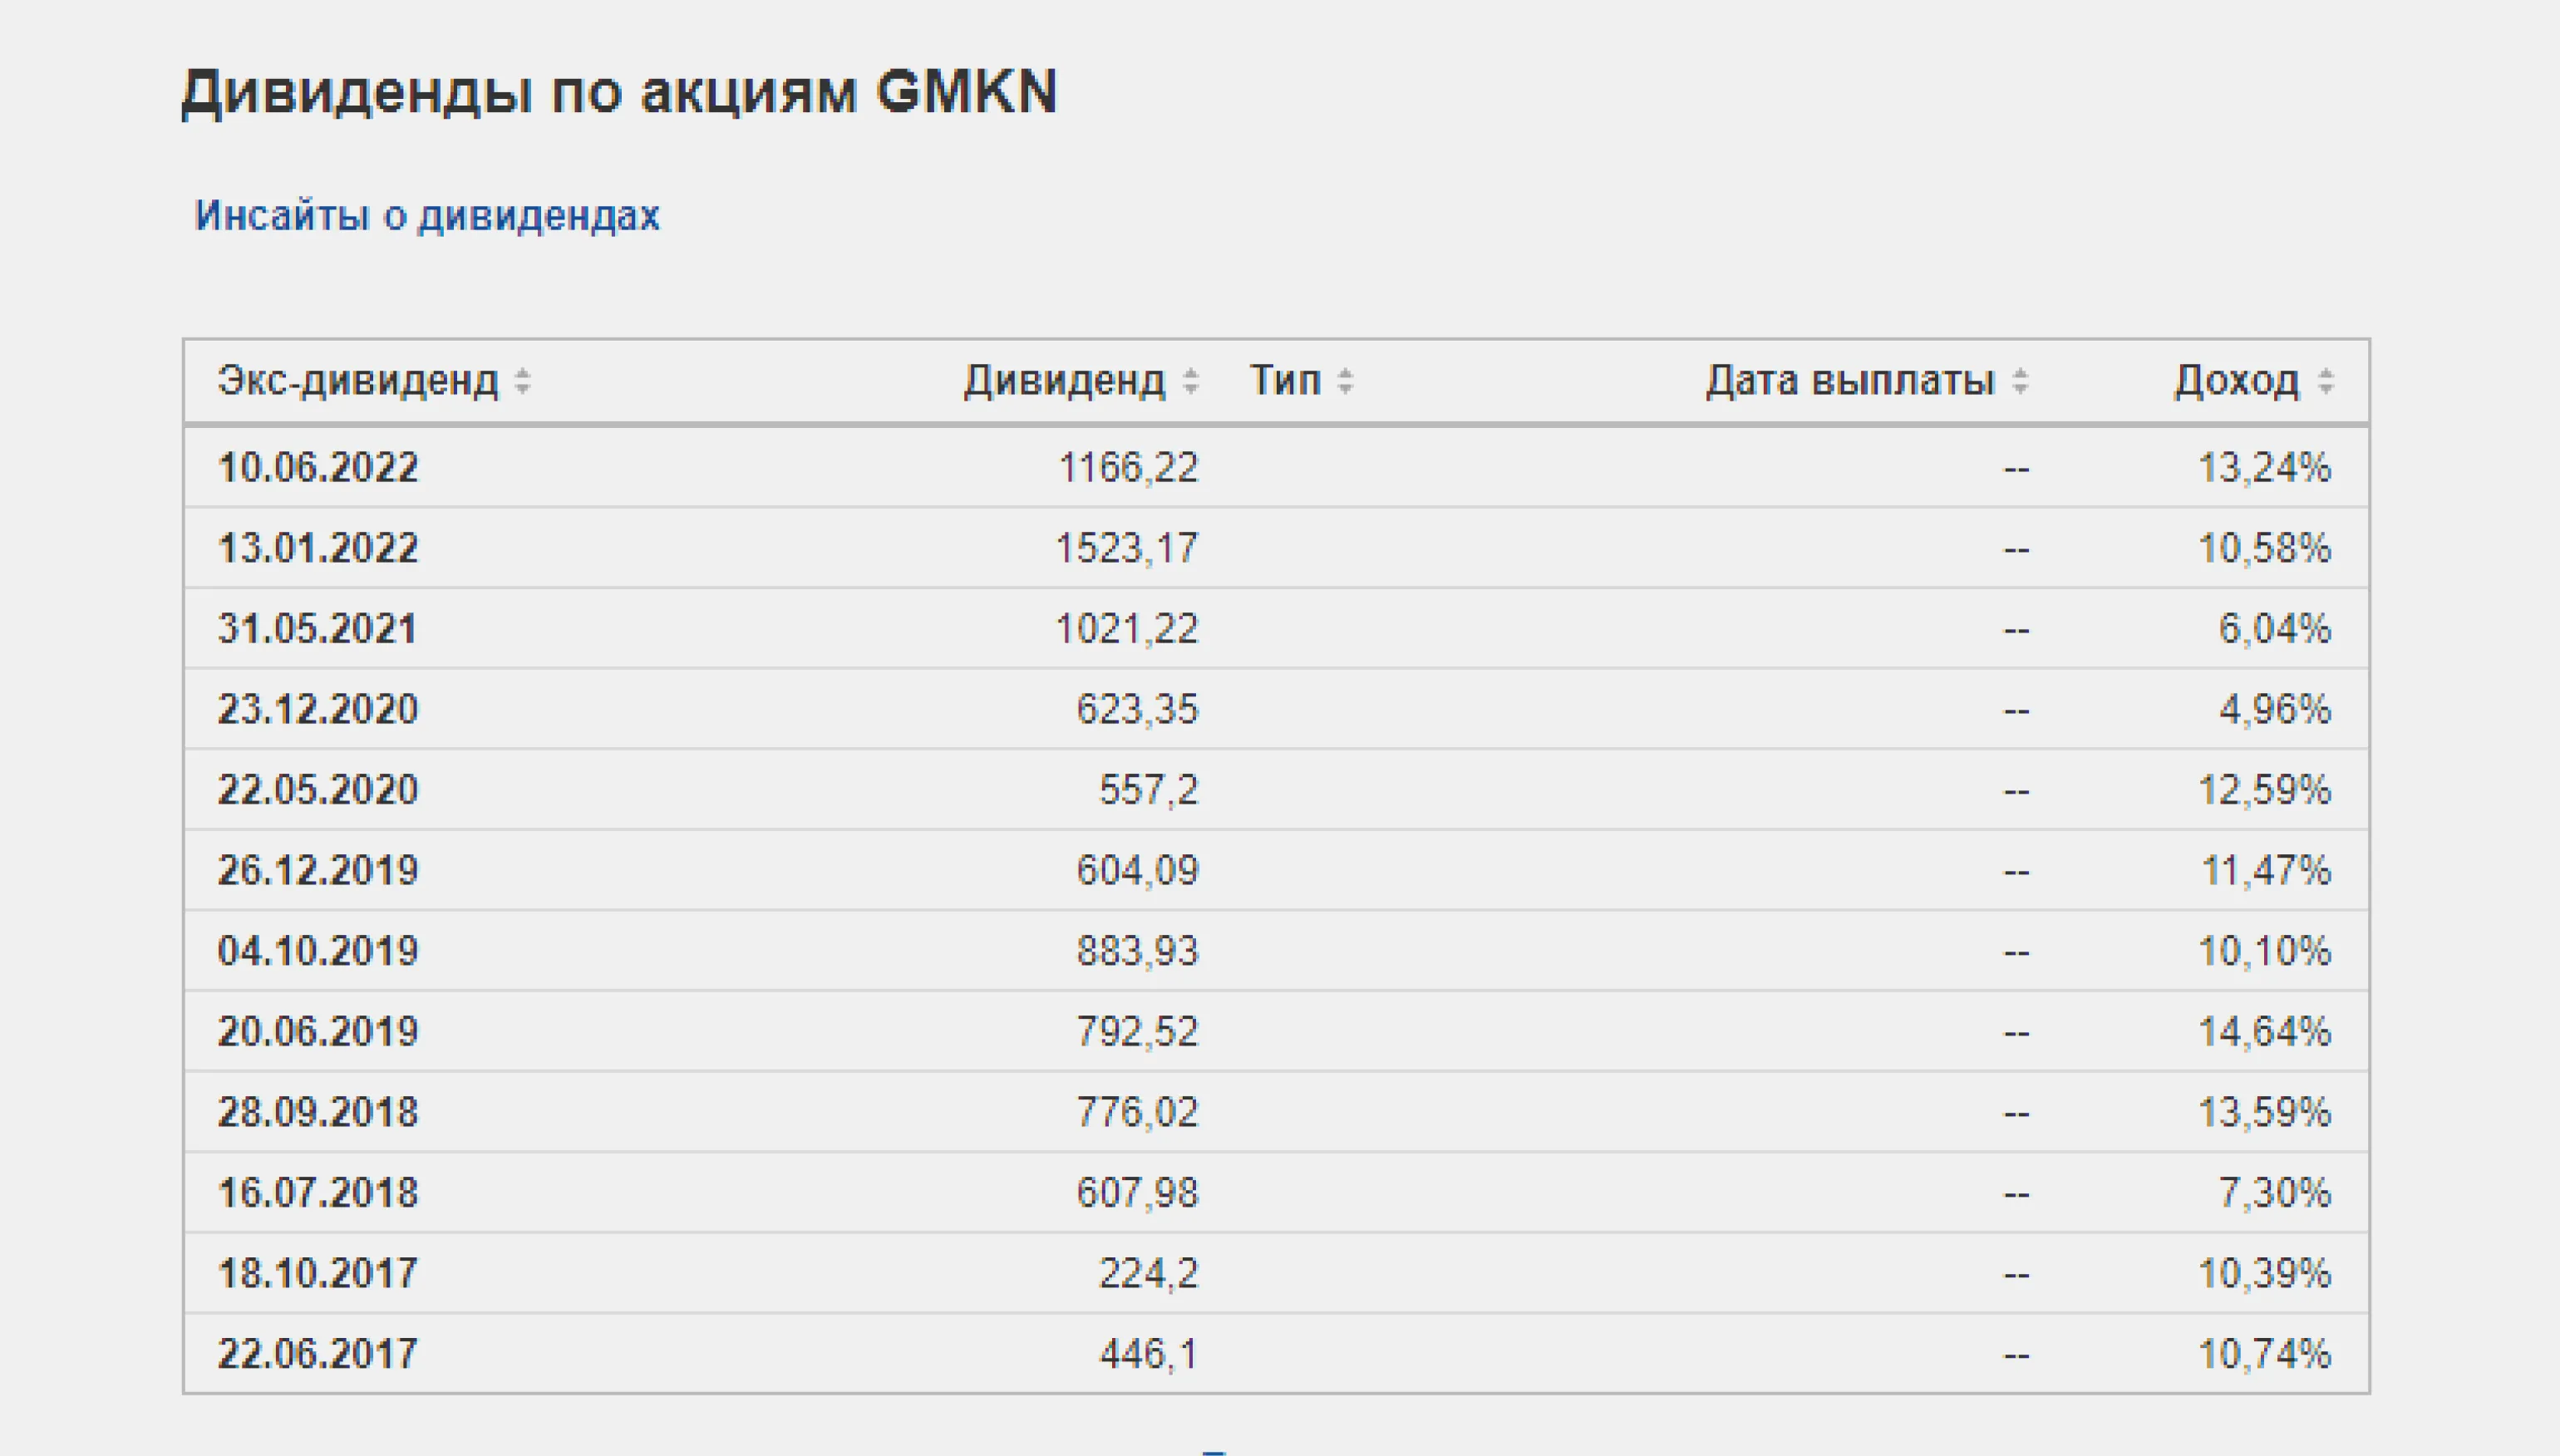The image size is (2560, 1456).
Task: Click the Дивиденды по акциям GMKN heading
Action: click(x=619, y=92)
